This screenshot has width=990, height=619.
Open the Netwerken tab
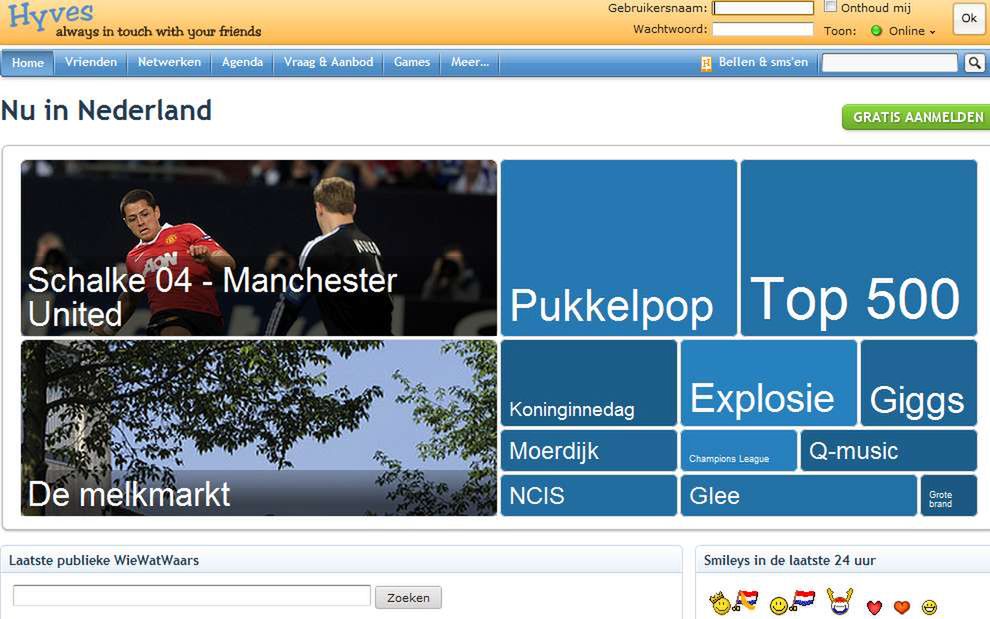pyautogui.click(x=169, y=62)
